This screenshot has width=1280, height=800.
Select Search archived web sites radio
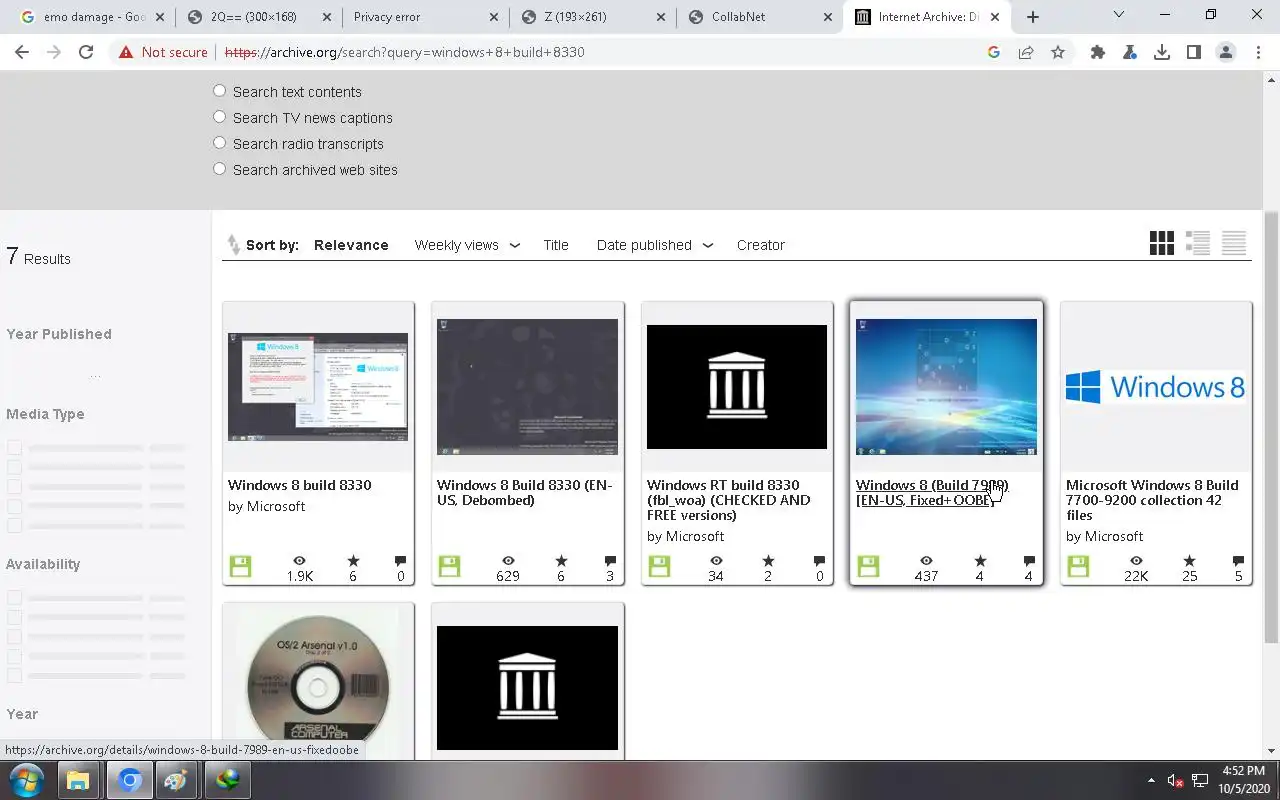(x=219, y=169)
